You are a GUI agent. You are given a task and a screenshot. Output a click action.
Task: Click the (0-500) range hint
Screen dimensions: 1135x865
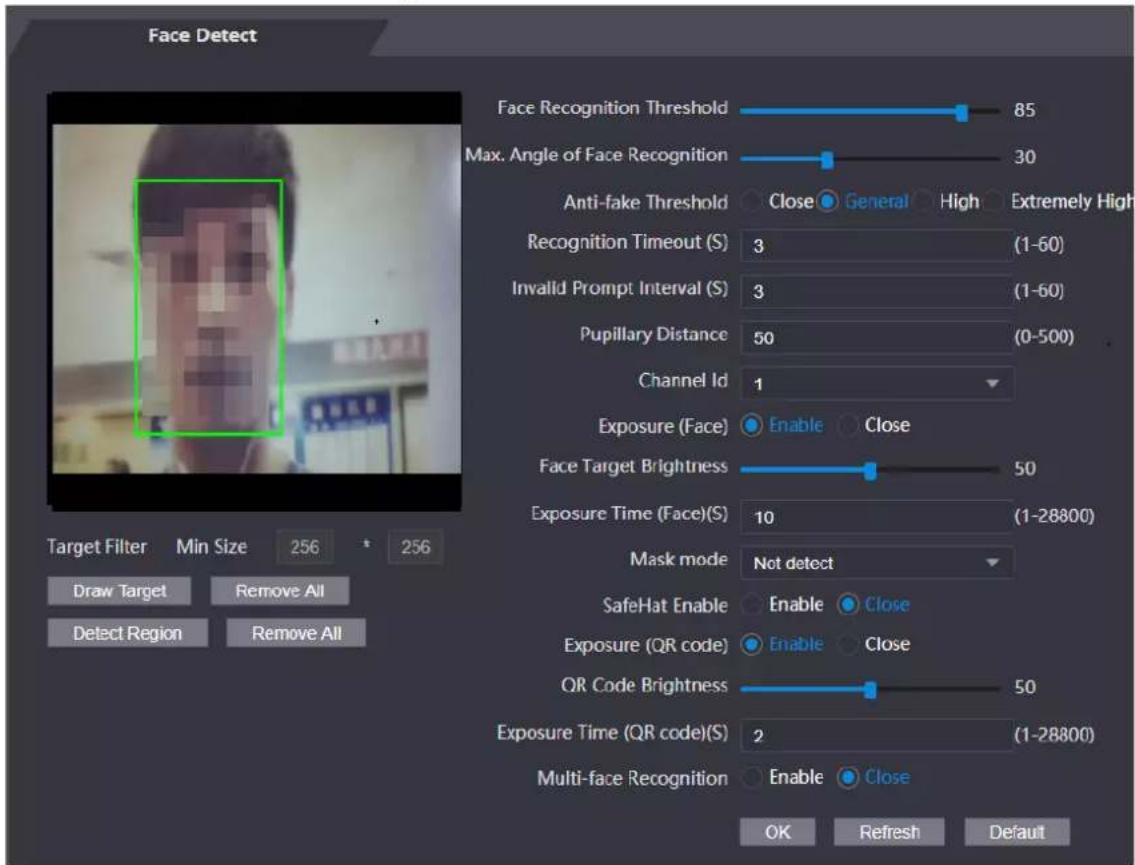tap(1043, 336)
